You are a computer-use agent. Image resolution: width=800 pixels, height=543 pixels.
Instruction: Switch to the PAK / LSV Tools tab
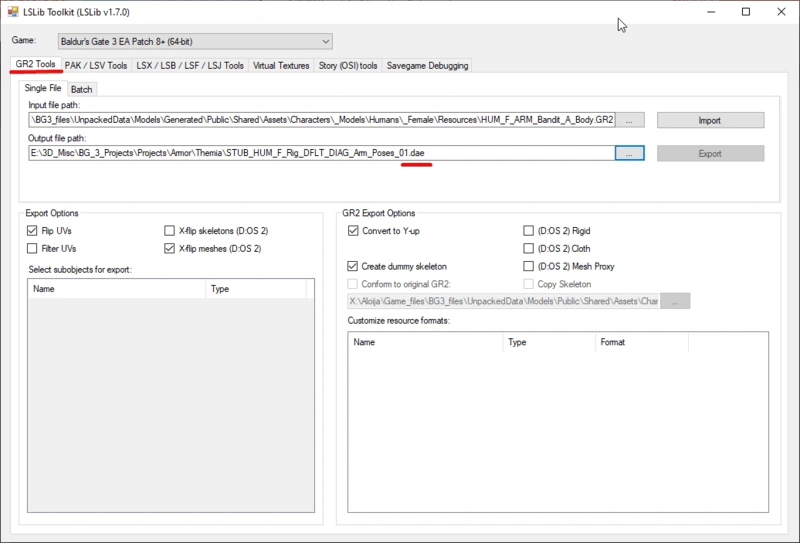click(96, 65)
